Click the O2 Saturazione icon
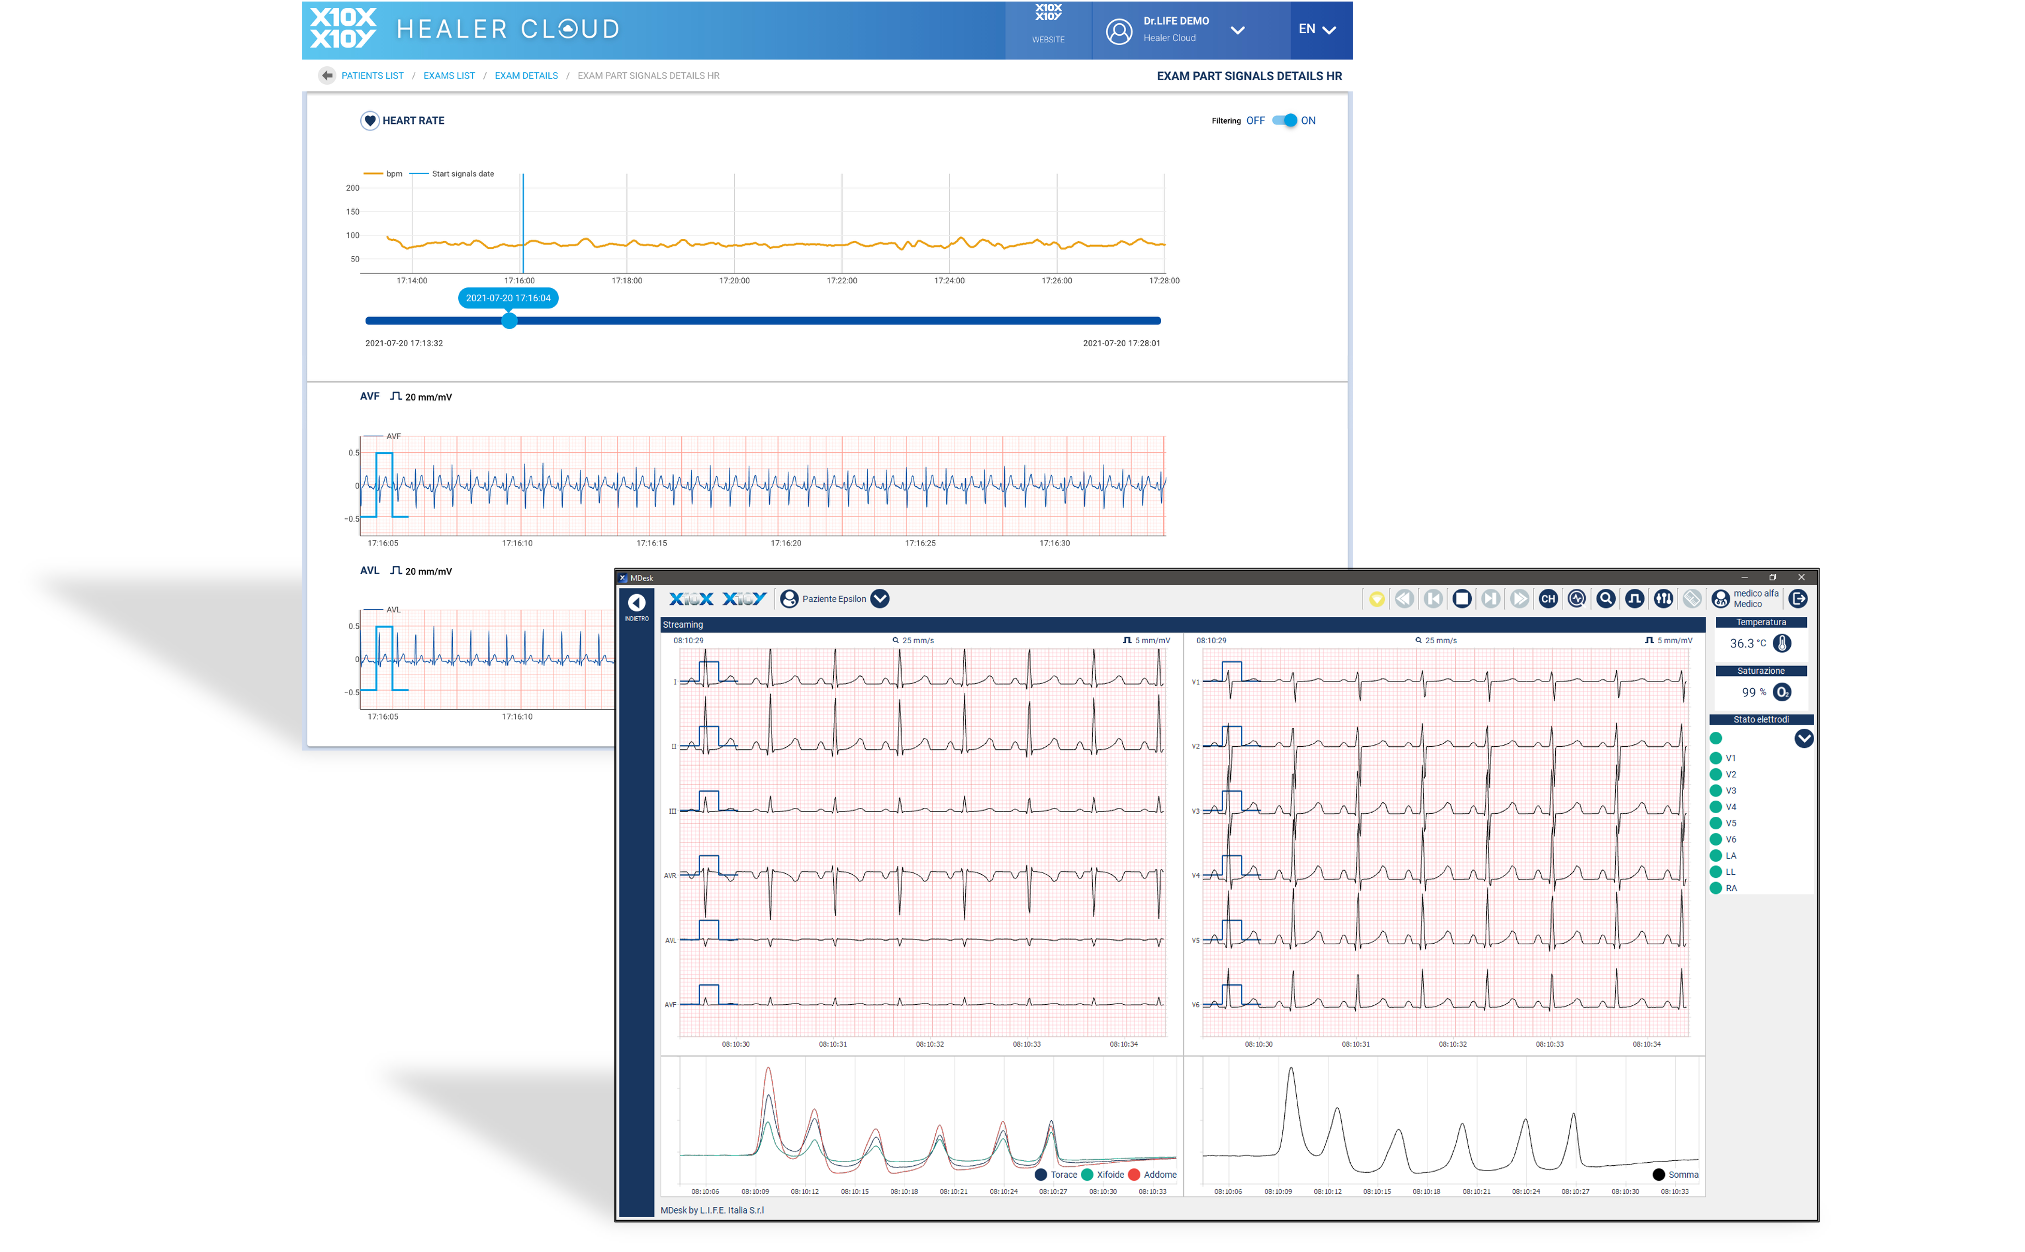Screen dimensions: 2025x1252 click(x=1782, y=692)
